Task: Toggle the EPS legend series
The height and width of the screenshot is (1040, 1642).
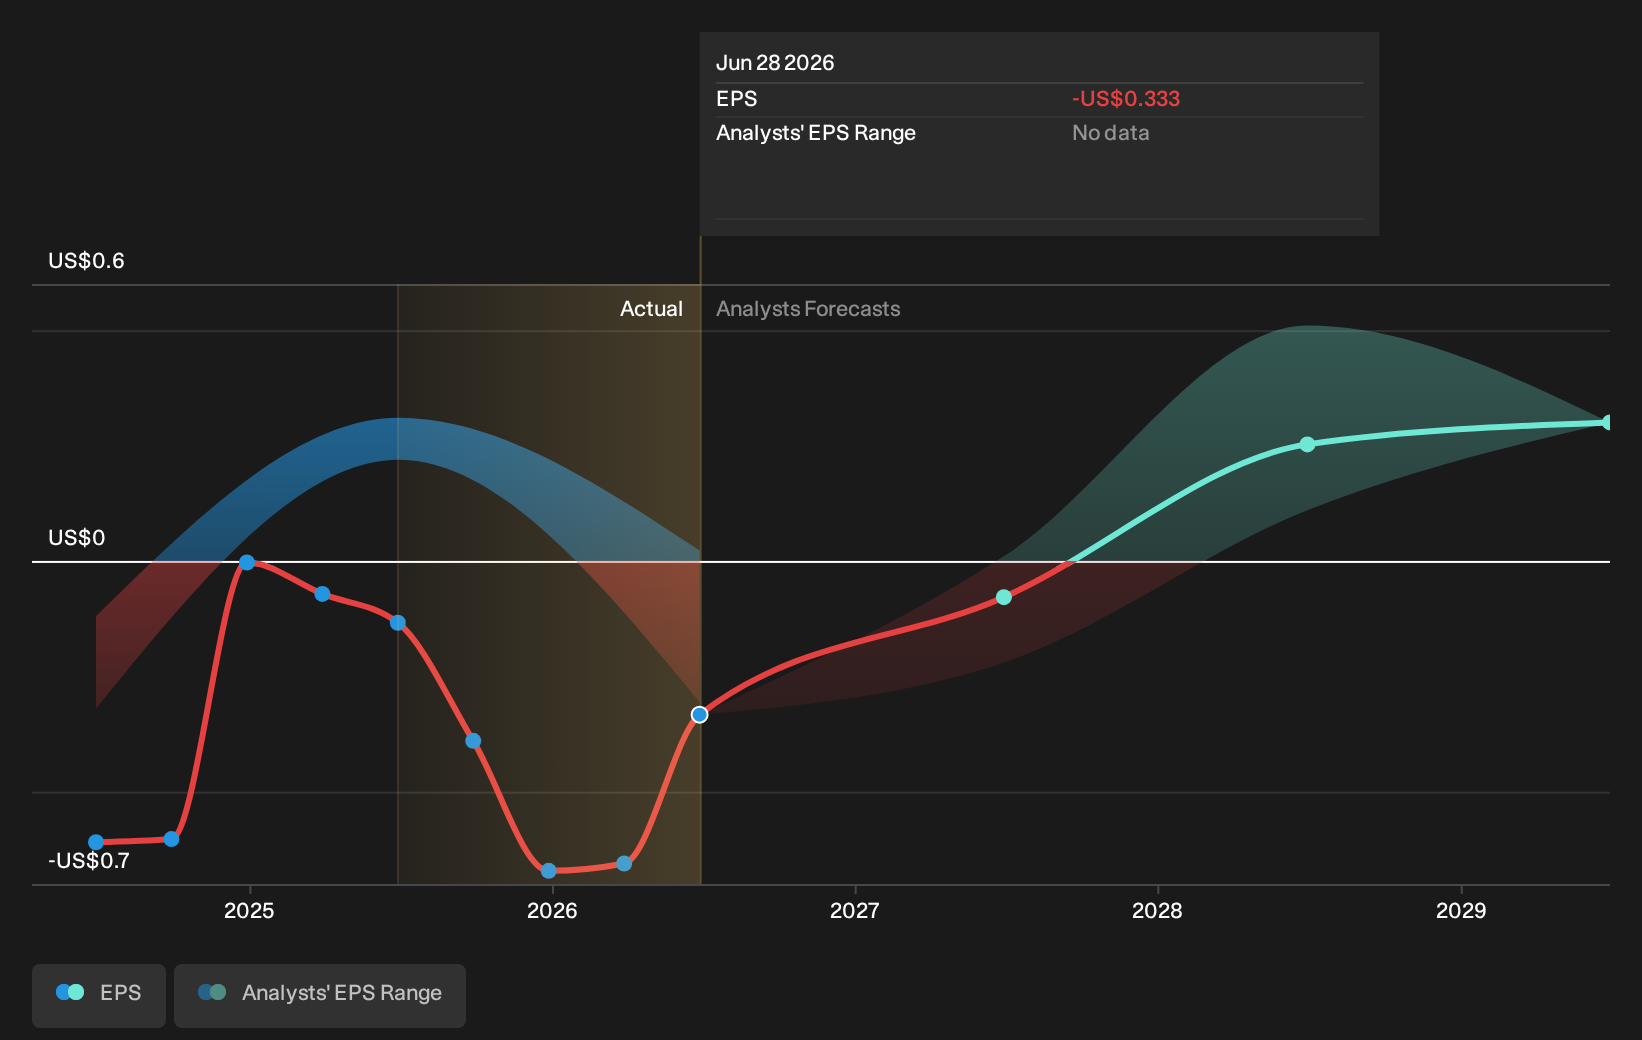Action: [x=99, y=994]
